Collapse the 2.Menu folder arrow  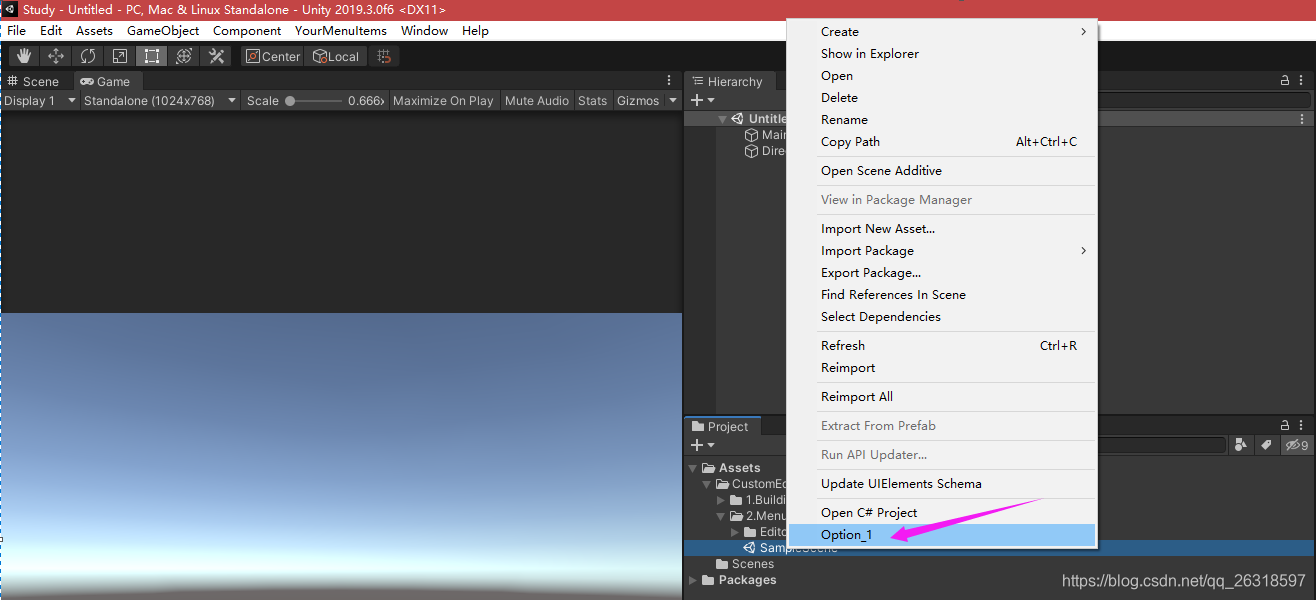click(x=721, y=516)
